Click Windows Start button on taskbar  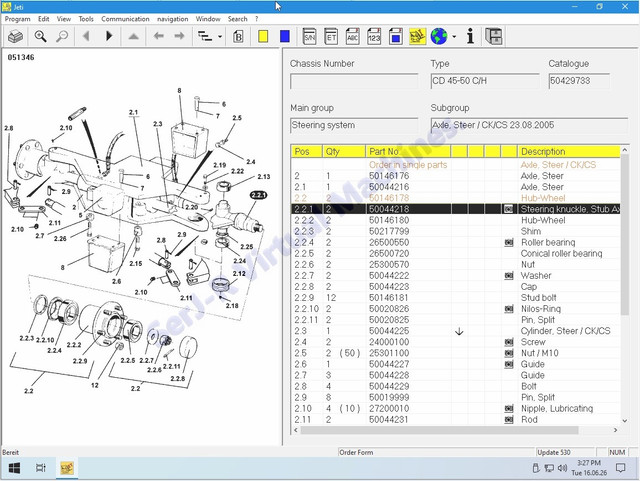click(14, 468)
